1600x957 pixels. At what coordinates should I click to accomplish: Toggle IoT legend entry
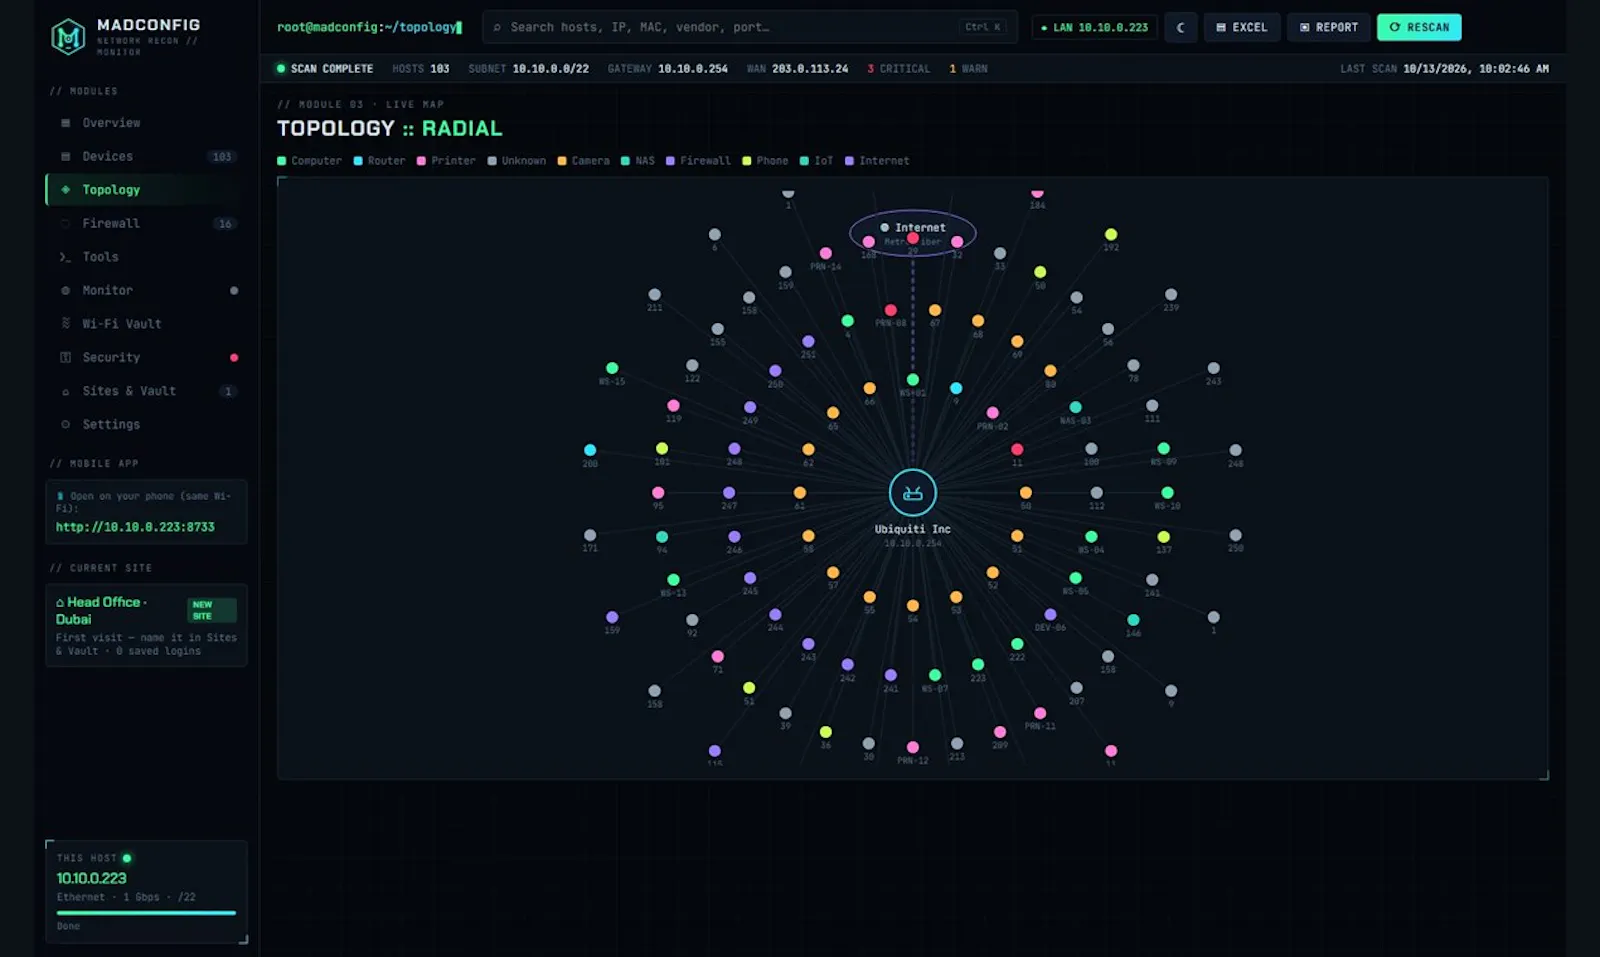click(816, 161)
